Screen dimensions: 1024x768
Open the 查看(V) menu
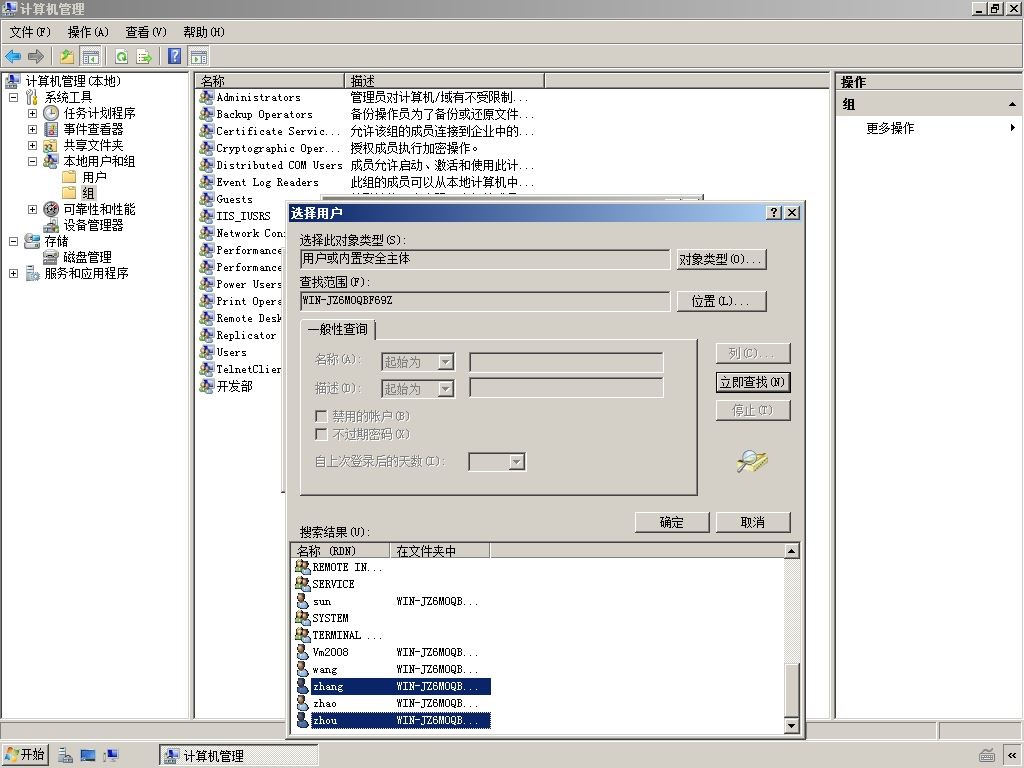146,32
